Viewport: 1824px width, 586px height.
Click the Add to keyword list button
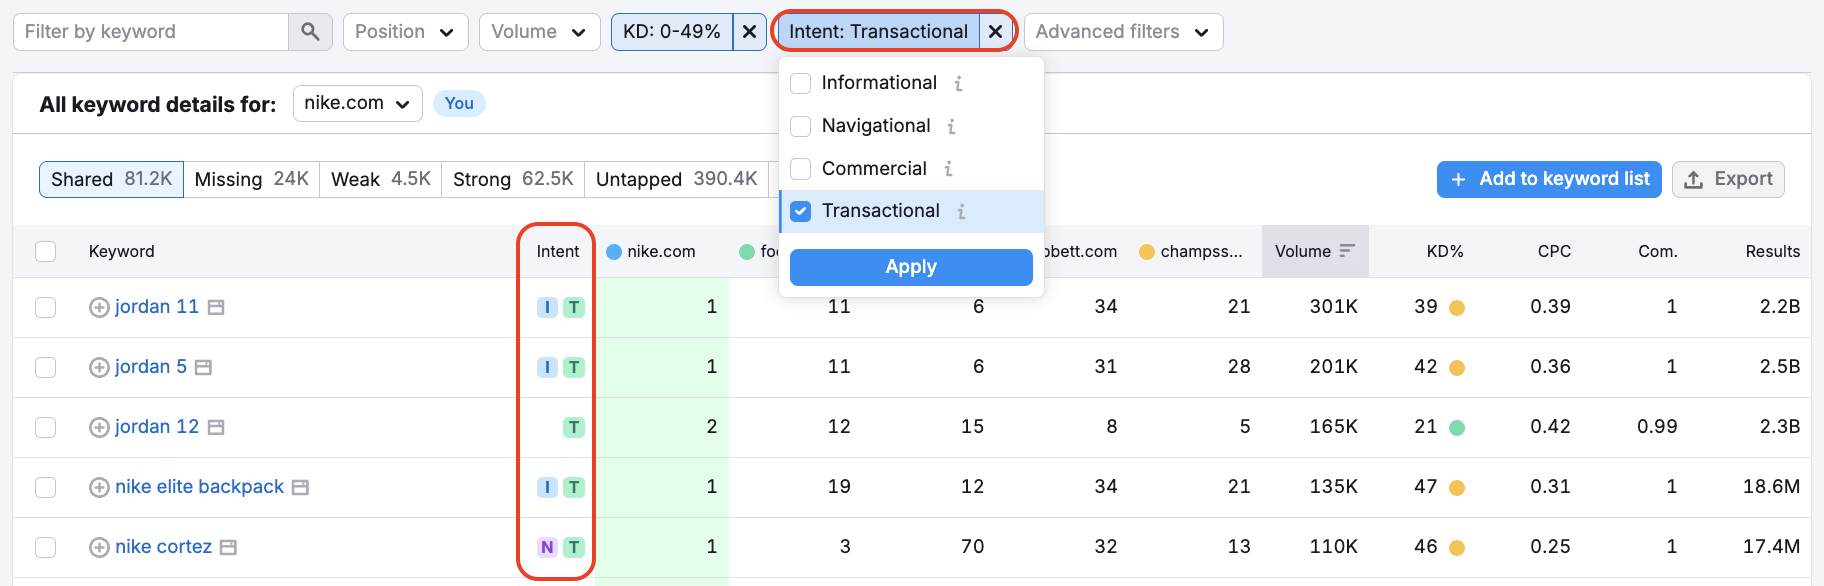click(1548, 179)
